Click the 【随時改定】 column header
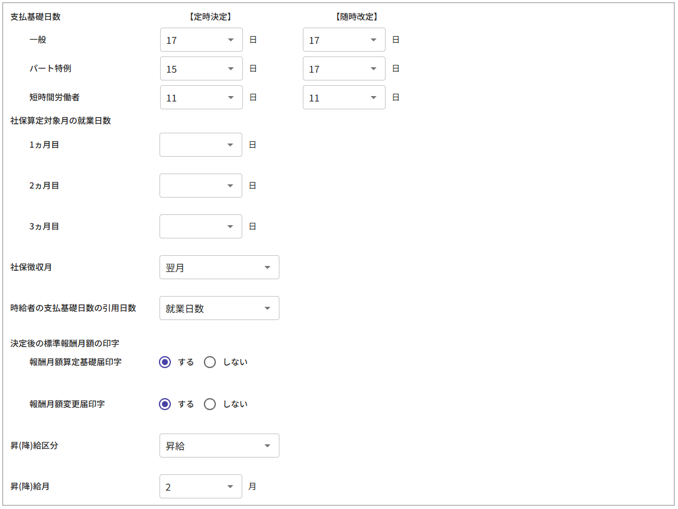This screenshot has height=509, width=678. coord(356,17)
